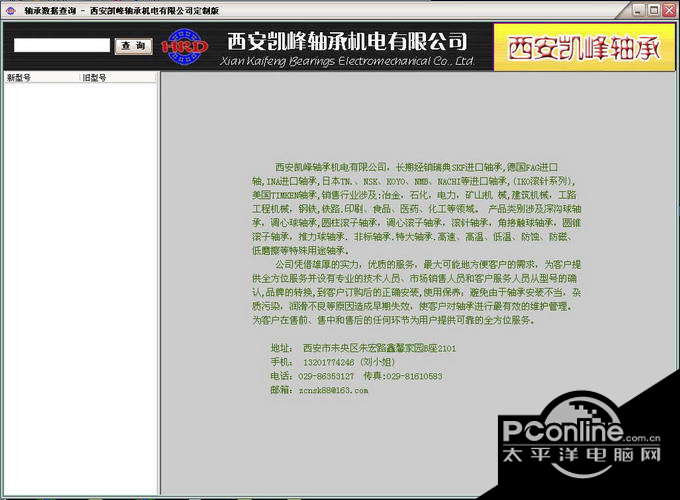The width and height of the screenshot is (680, 500).
Task: Click the mobile number 13201774246
Action: pyautogui.click(x=328, y=362)
